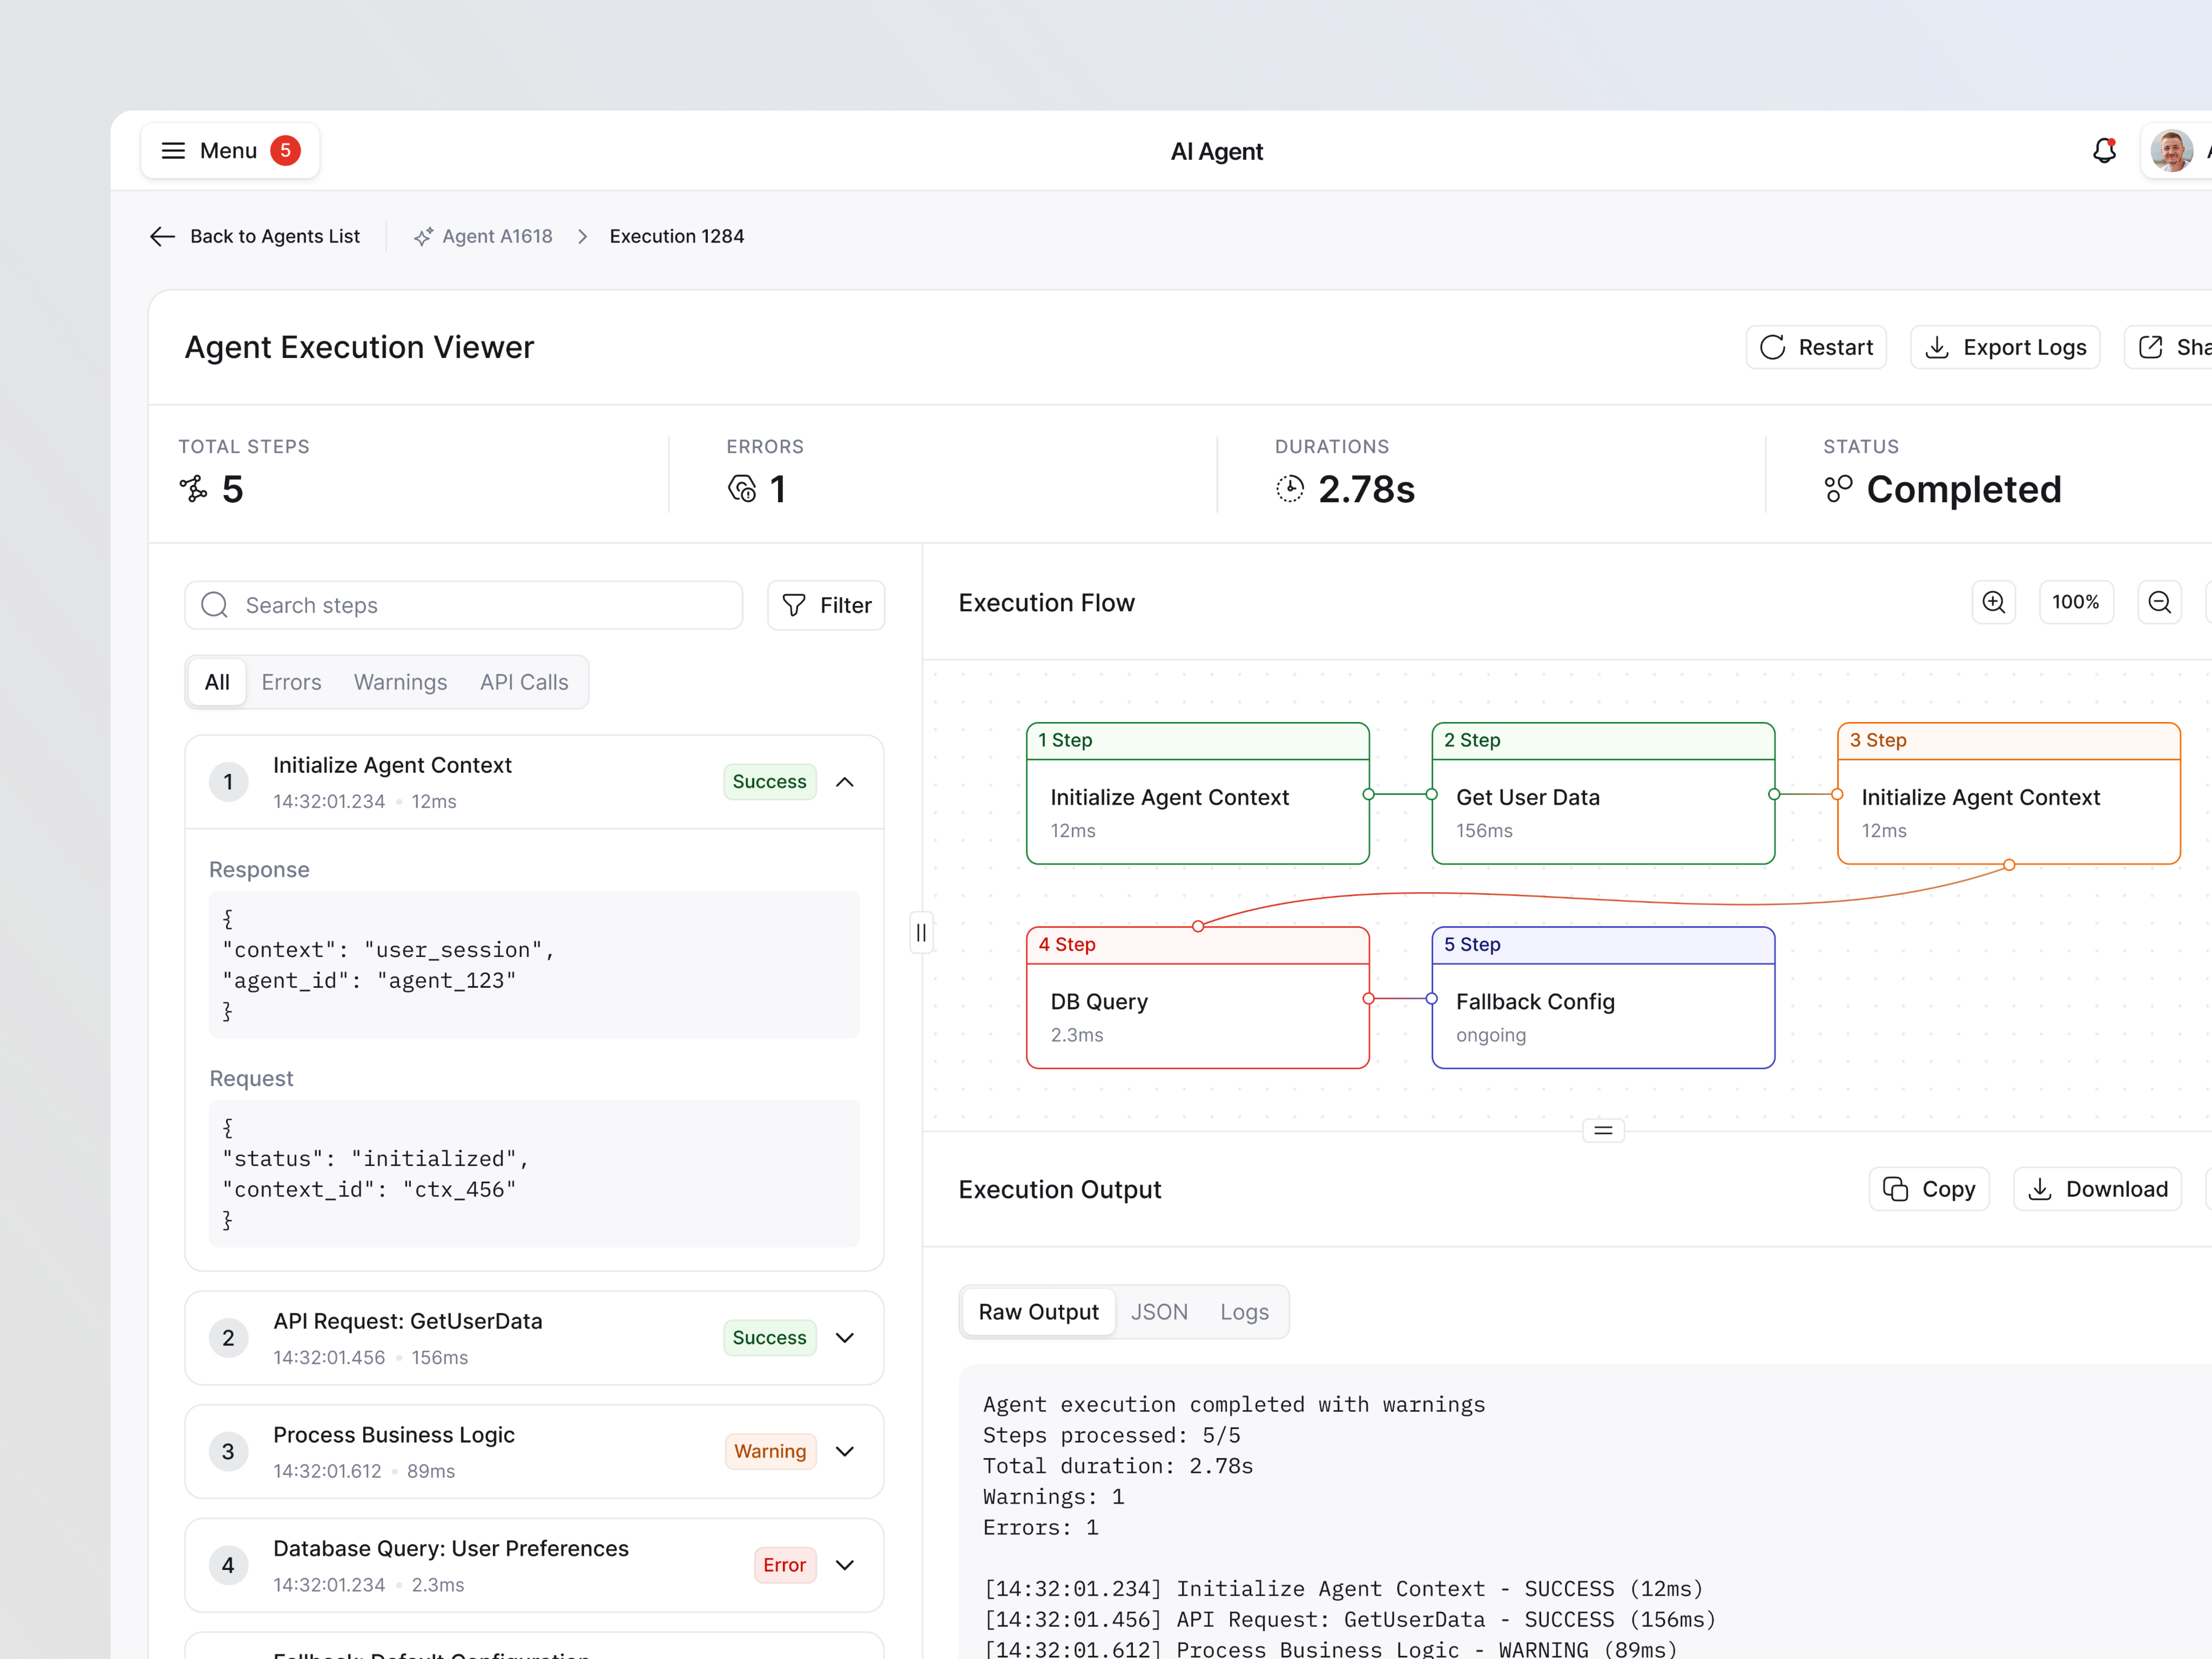Click the status Completed icon

click(1838, 489)
